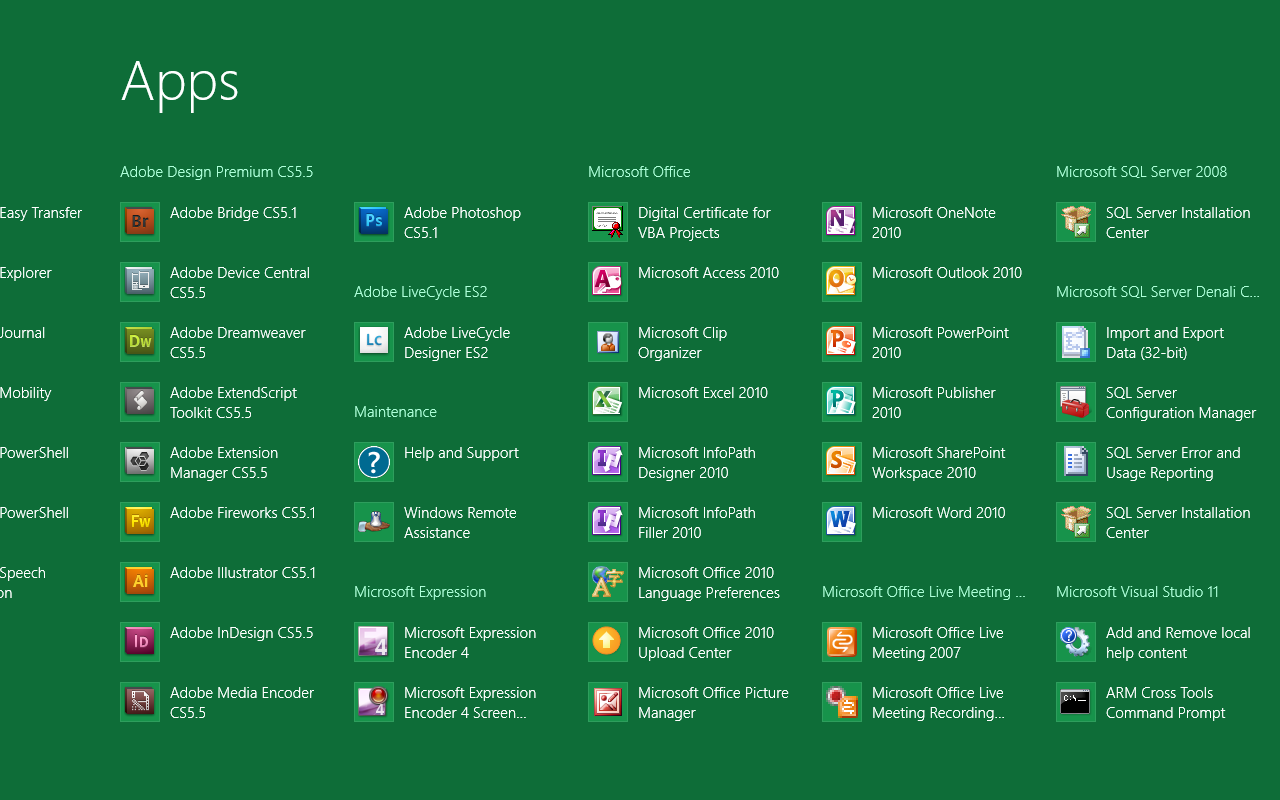Open the ARM Cross Tools Command Prompt

1165,702
